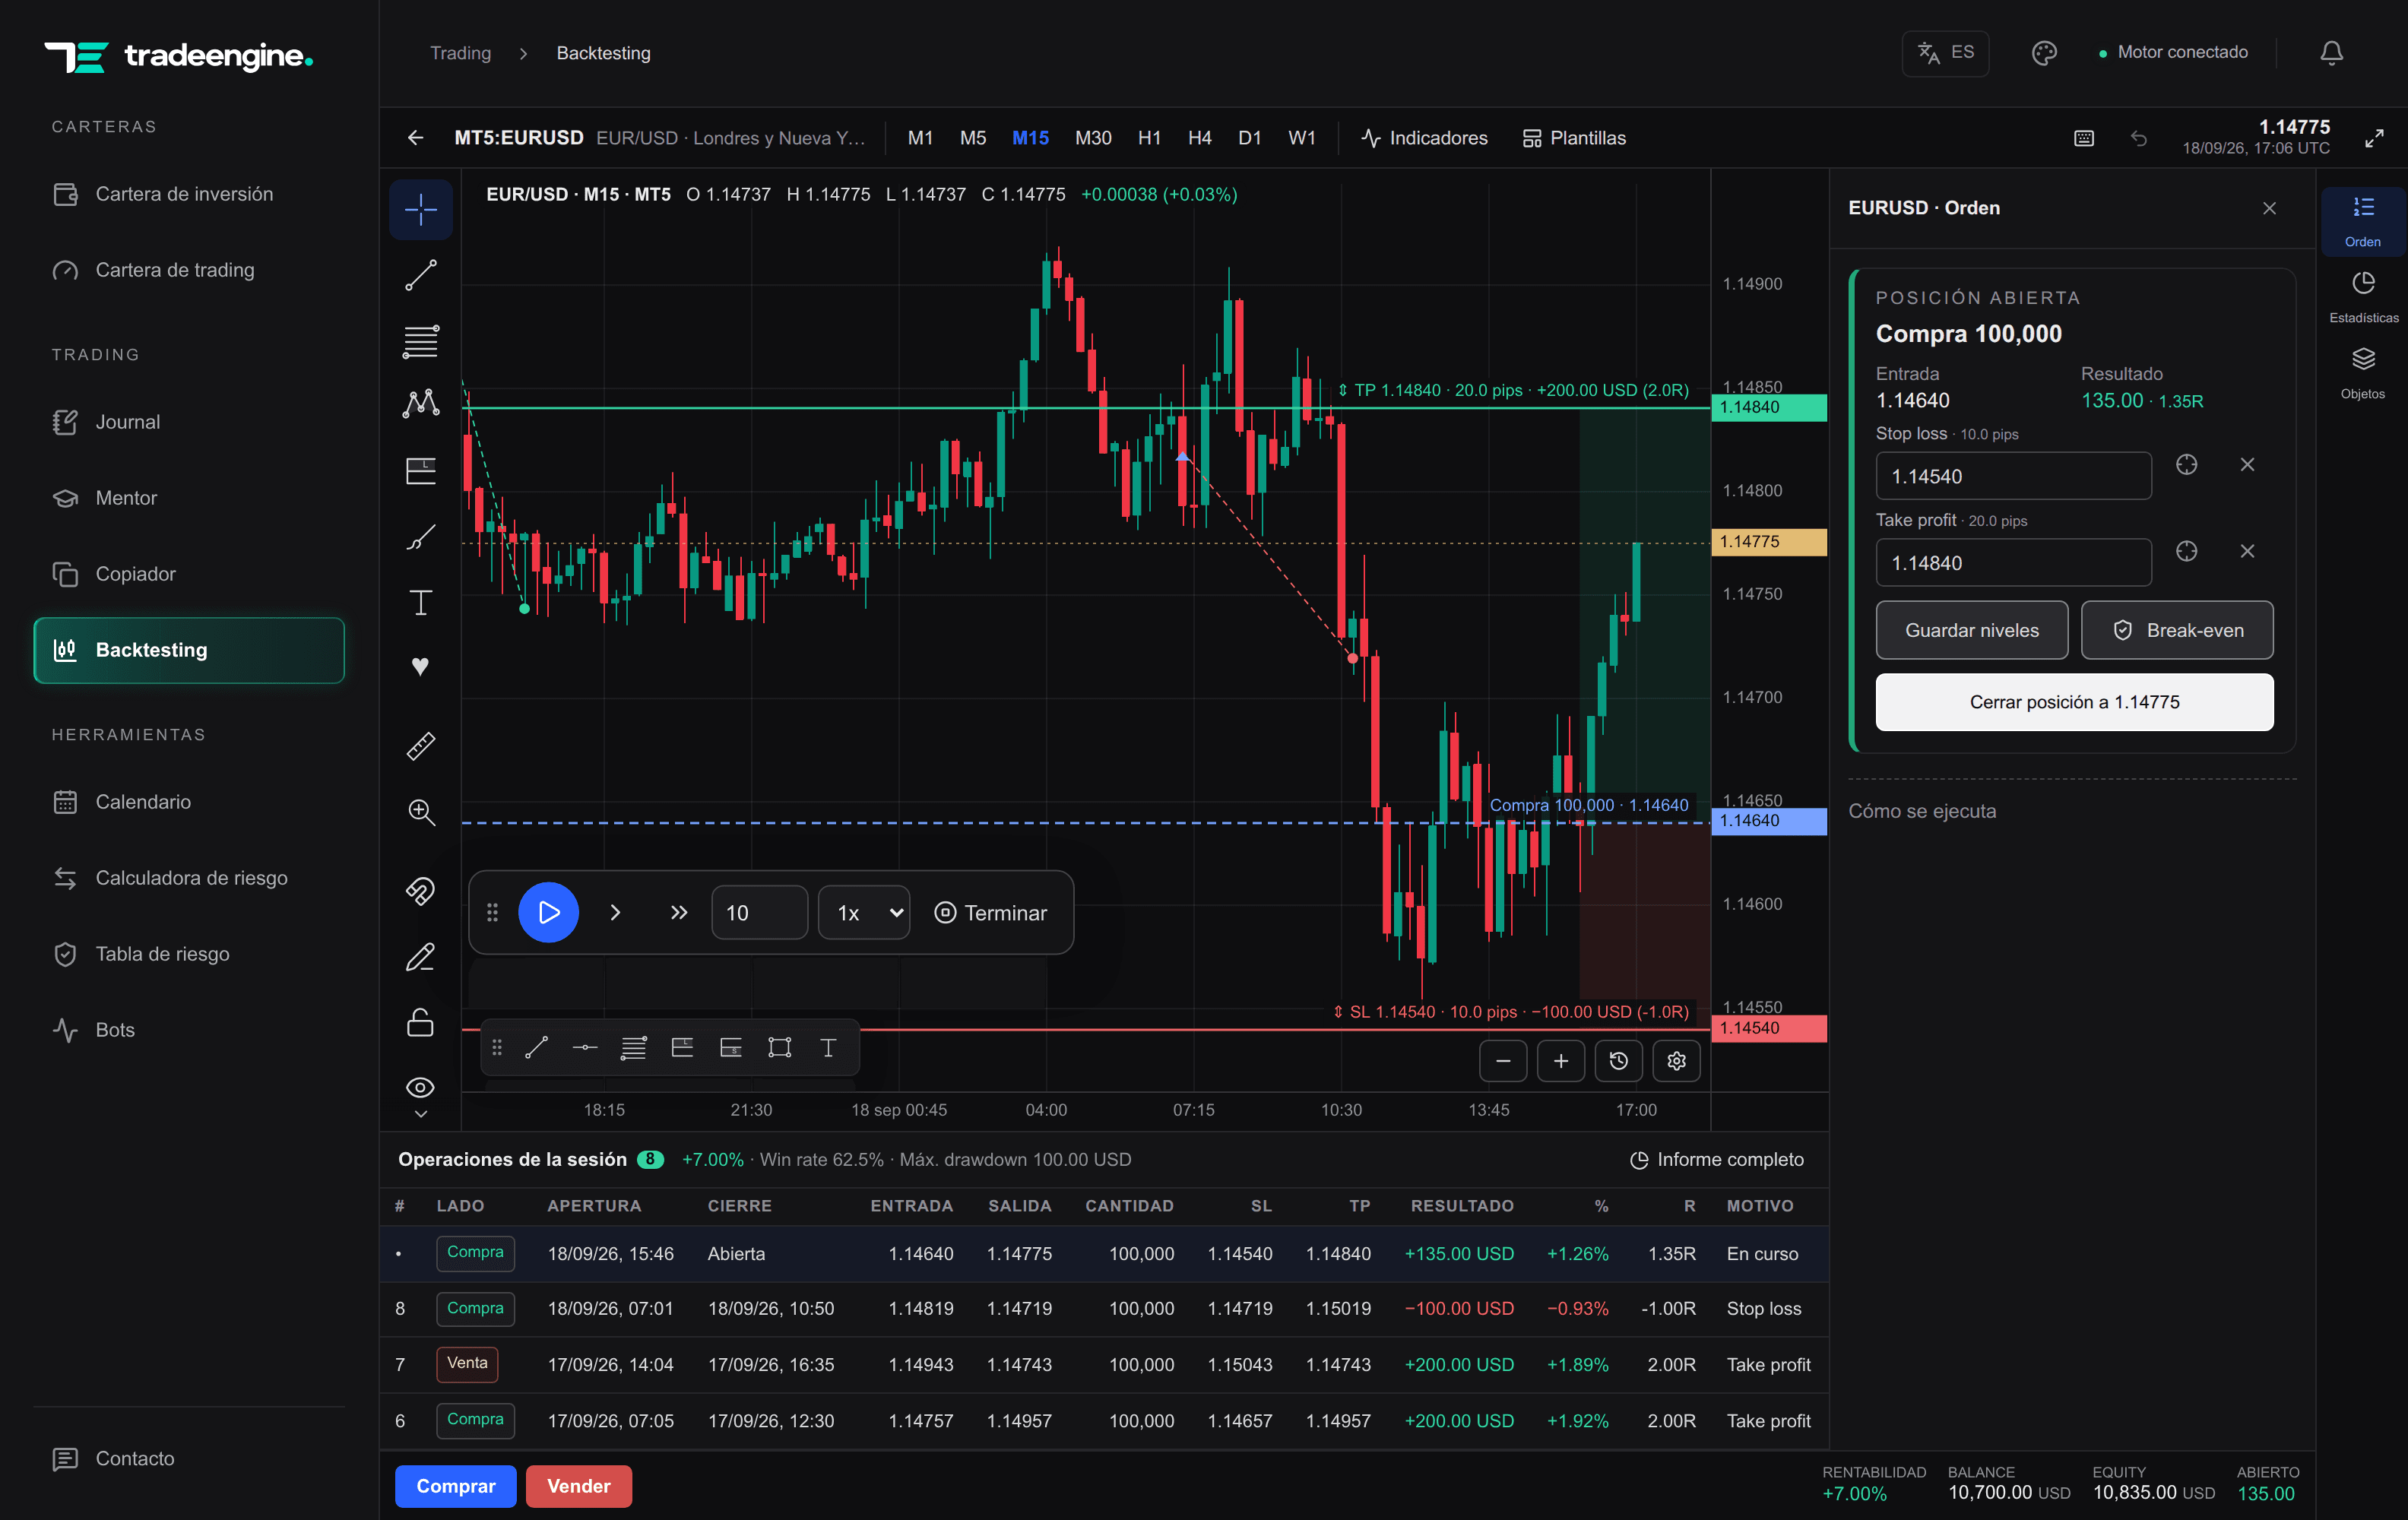Switch timeframe to M5
Screen dimensions: 2408x1520
click(x=973, y=138)
